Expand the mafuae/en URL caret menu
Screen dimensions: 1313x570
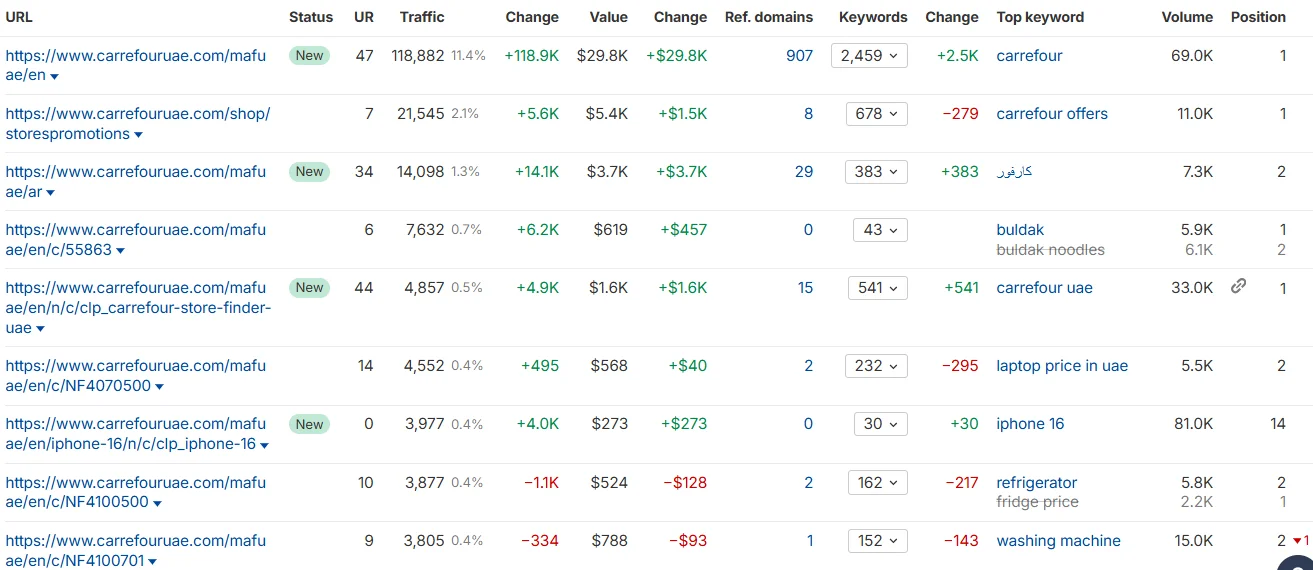tap(54, 77)
